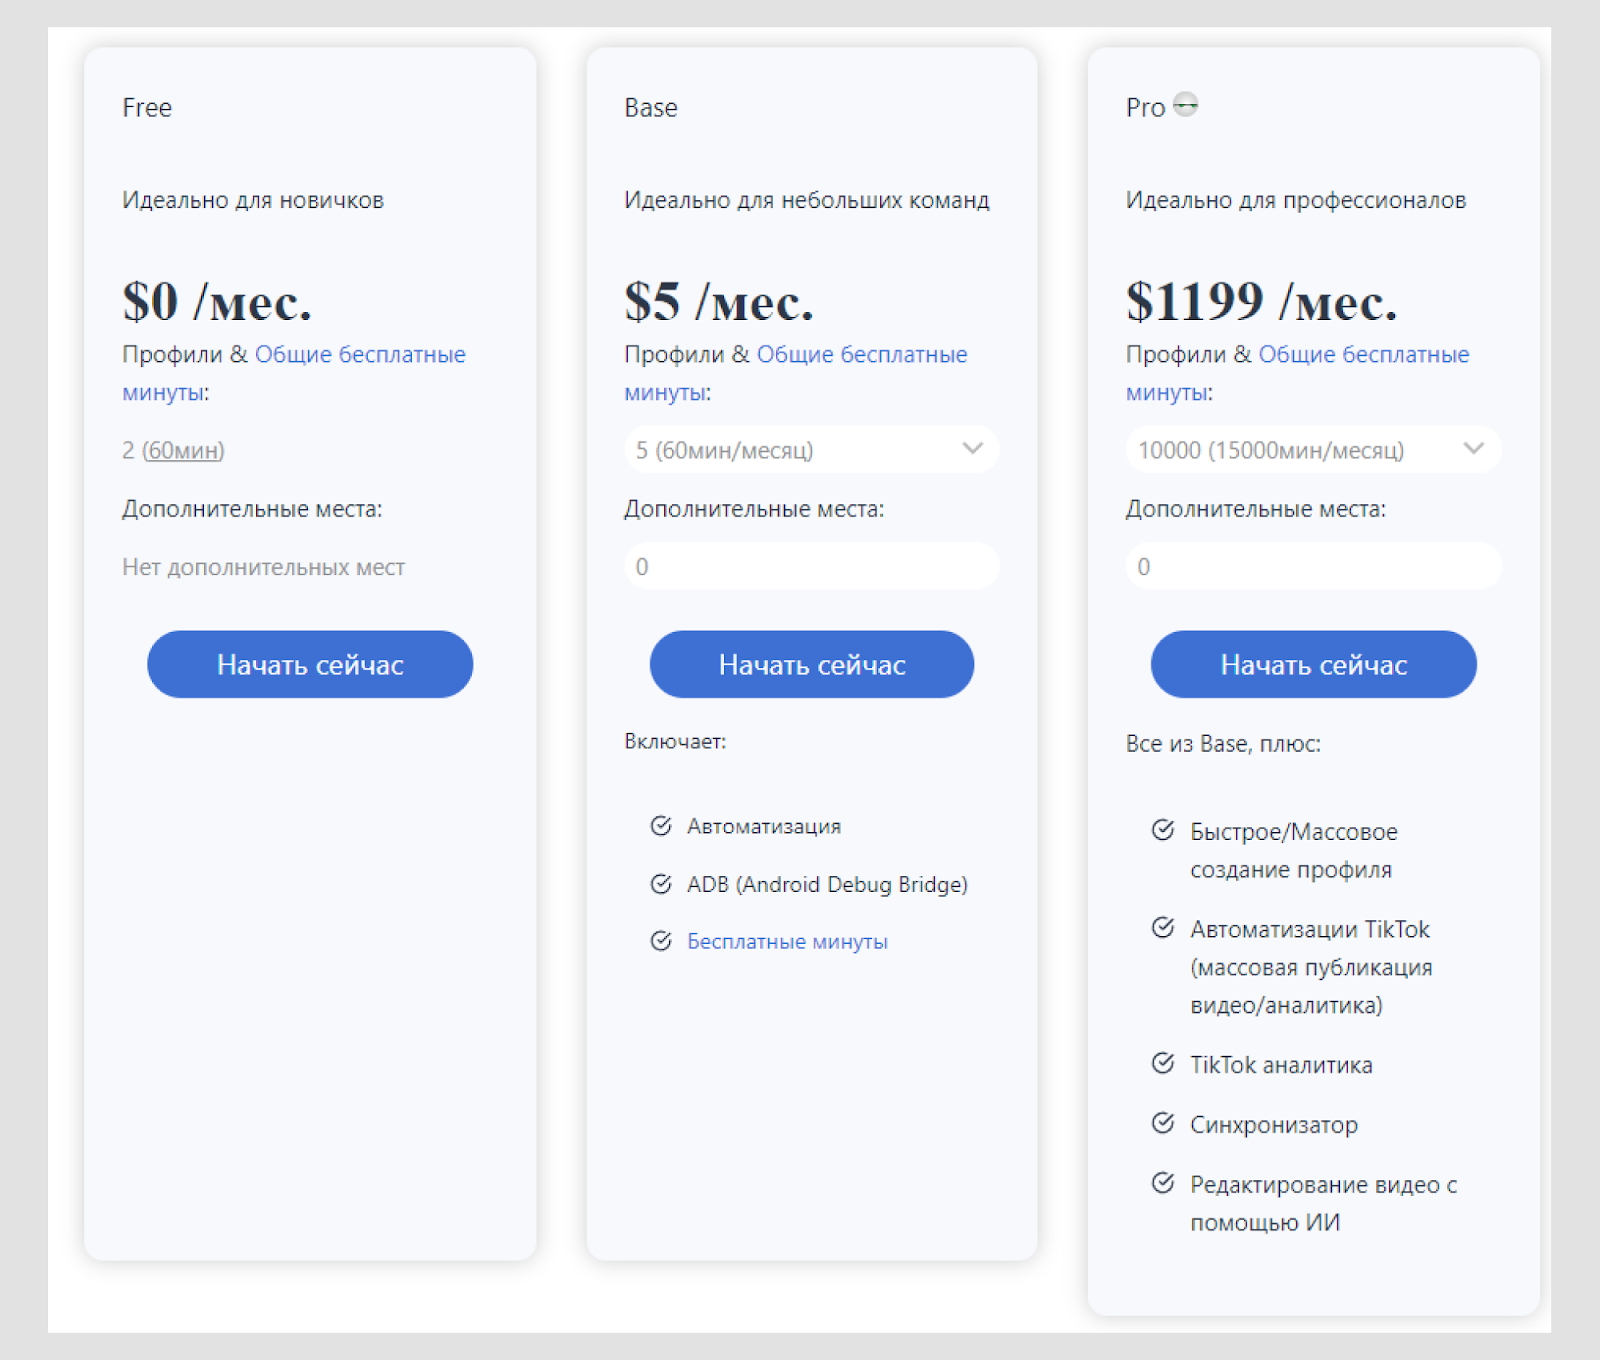Click Дополнительные места label in Base plan
This screenshot has height=1360, width=1600.
pos(754,509)
